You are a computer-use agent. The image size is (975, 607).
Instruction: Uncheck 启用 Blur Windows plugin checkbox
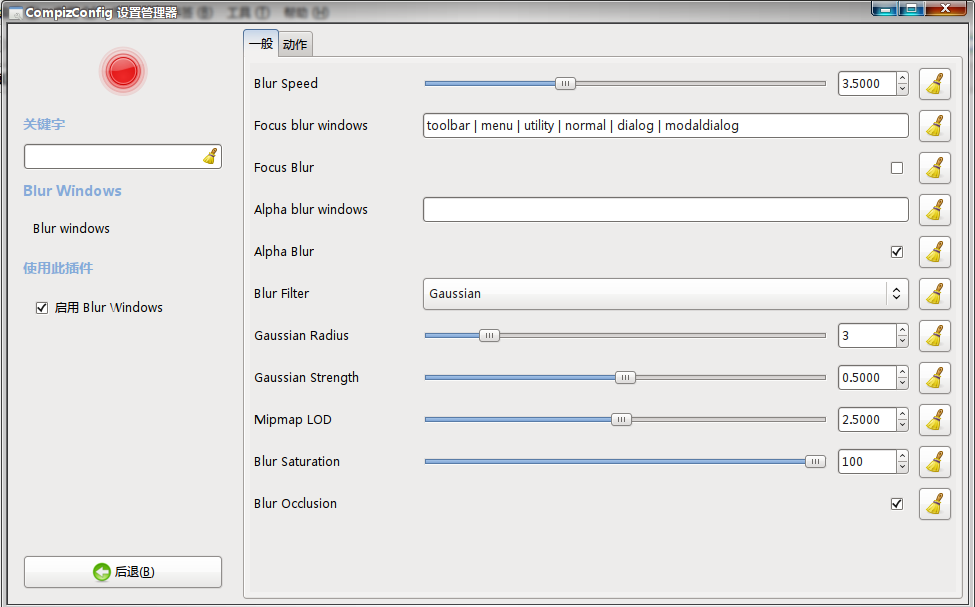pyautogui.click(x=42, y=308)
